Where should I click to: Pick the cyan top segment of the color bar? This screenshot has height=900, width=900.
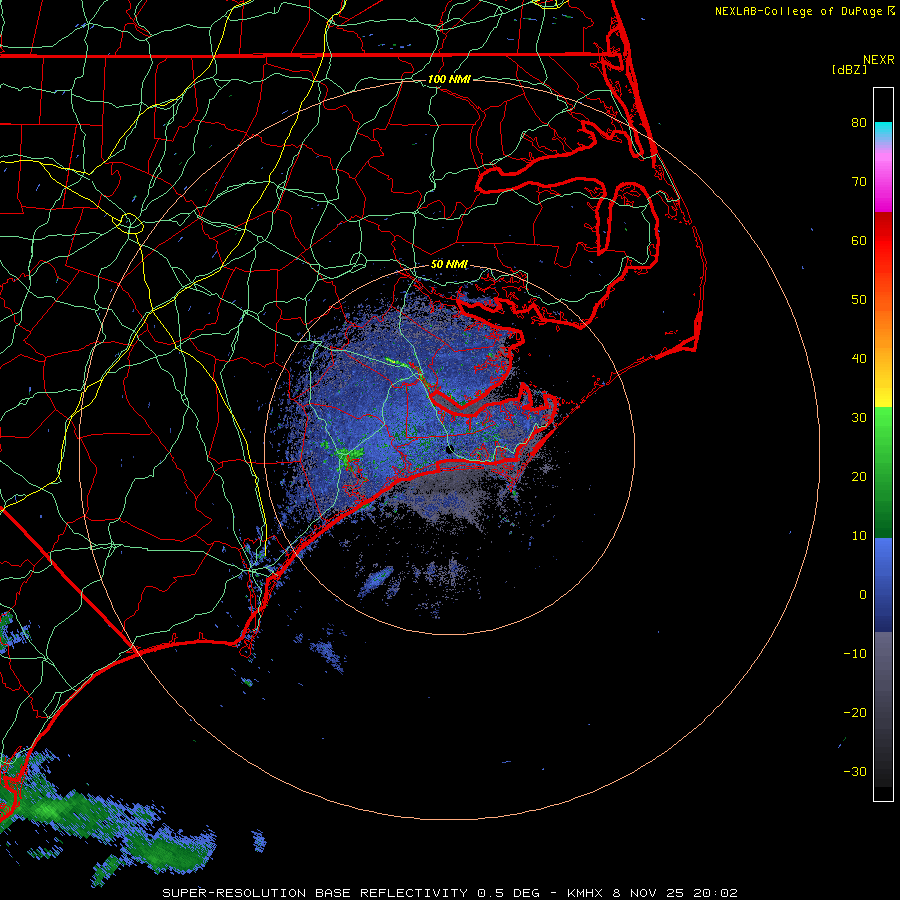883,131
